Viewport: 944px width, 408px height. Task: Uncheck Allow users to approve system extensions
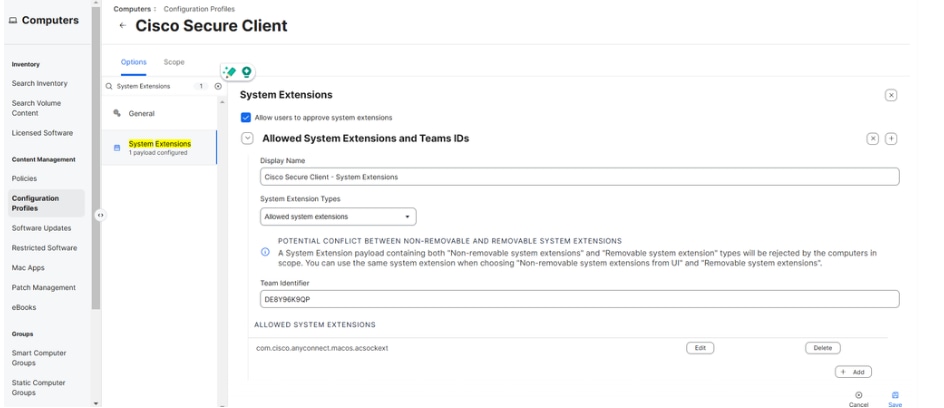[x=247, y=118]
